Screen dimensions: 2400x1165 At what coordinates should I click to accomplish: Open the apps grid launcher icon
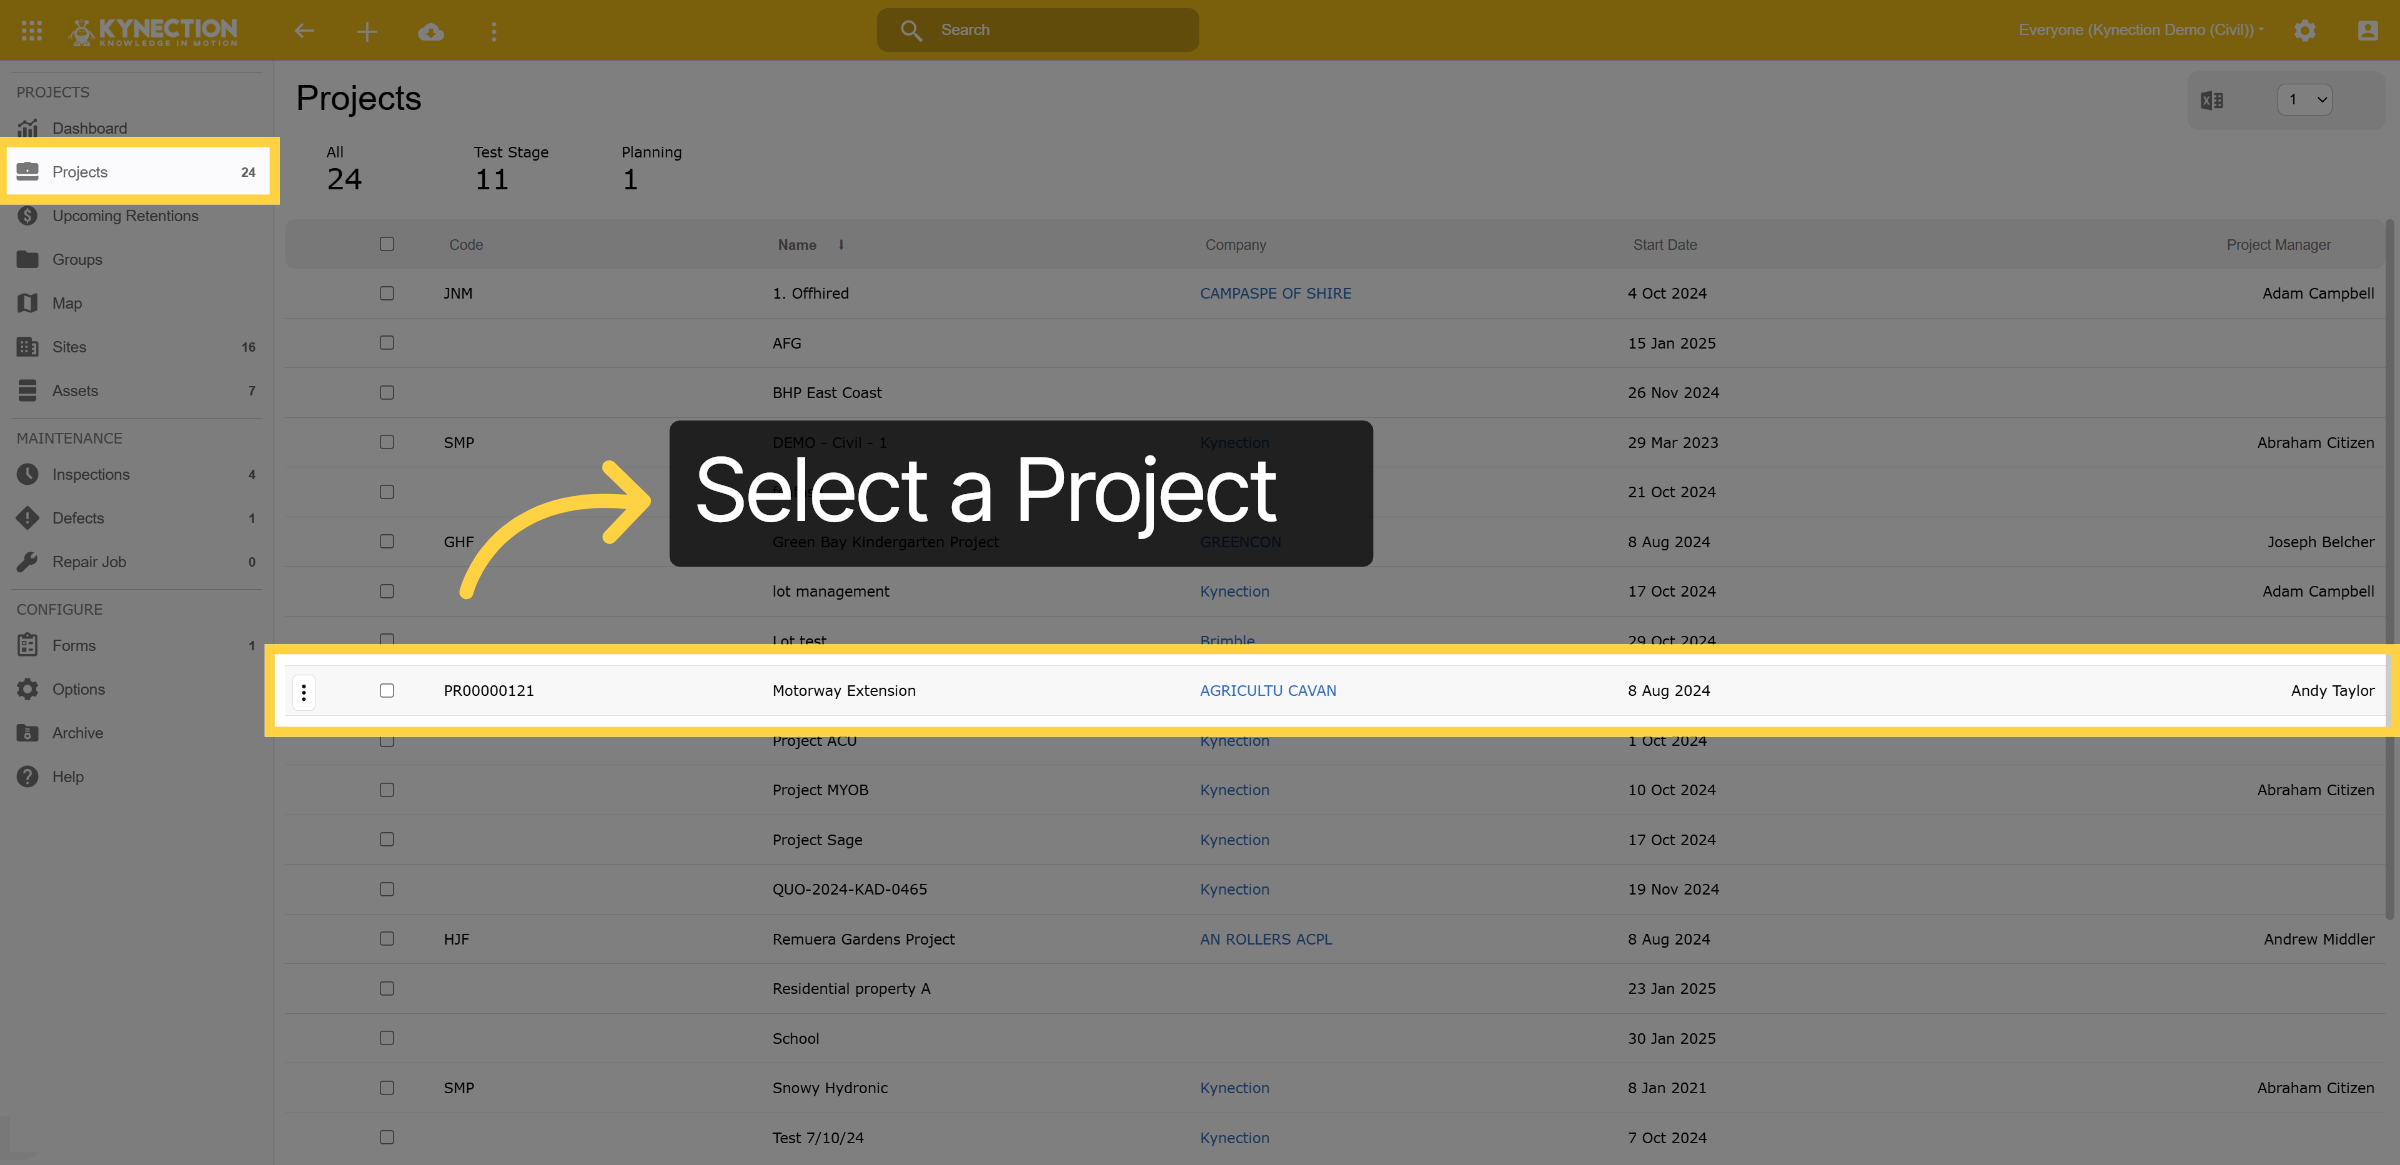pyautogui.click(x=32, y=31)
